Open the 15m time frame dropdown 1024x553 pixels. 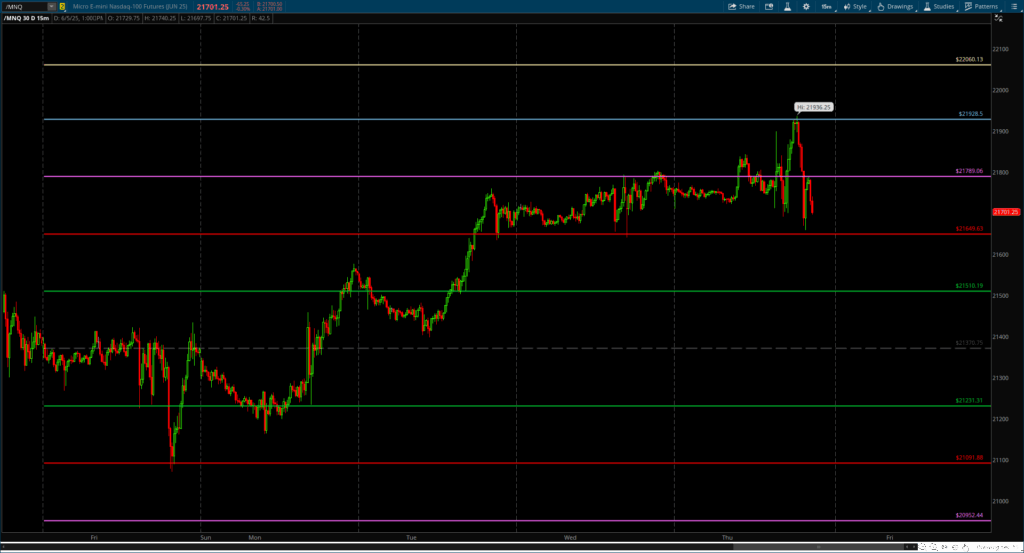coord(826,7)
